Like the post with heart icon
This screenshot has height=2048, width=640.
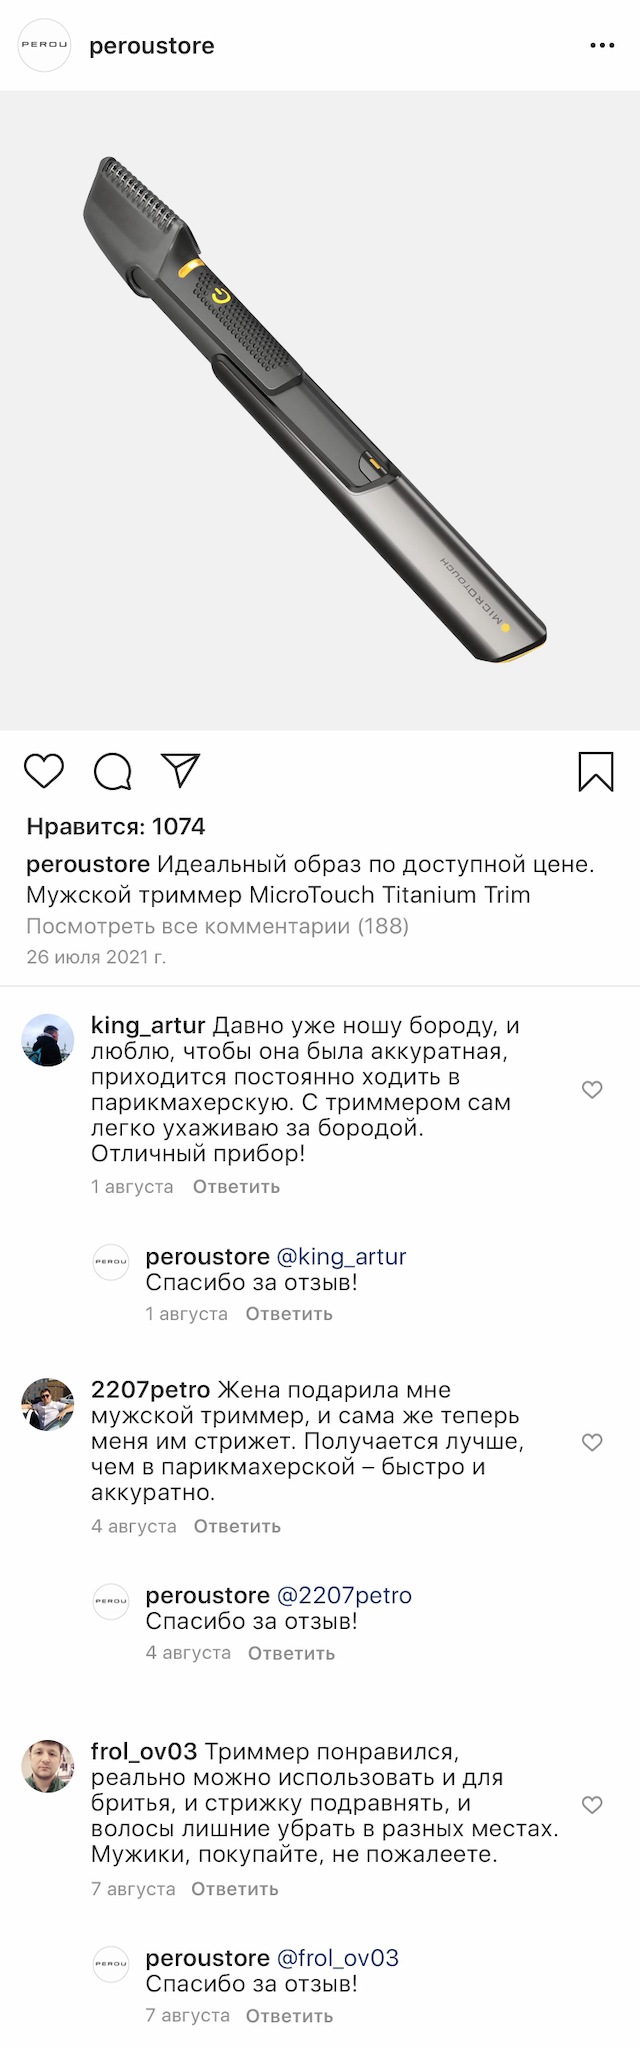[44, 771]
